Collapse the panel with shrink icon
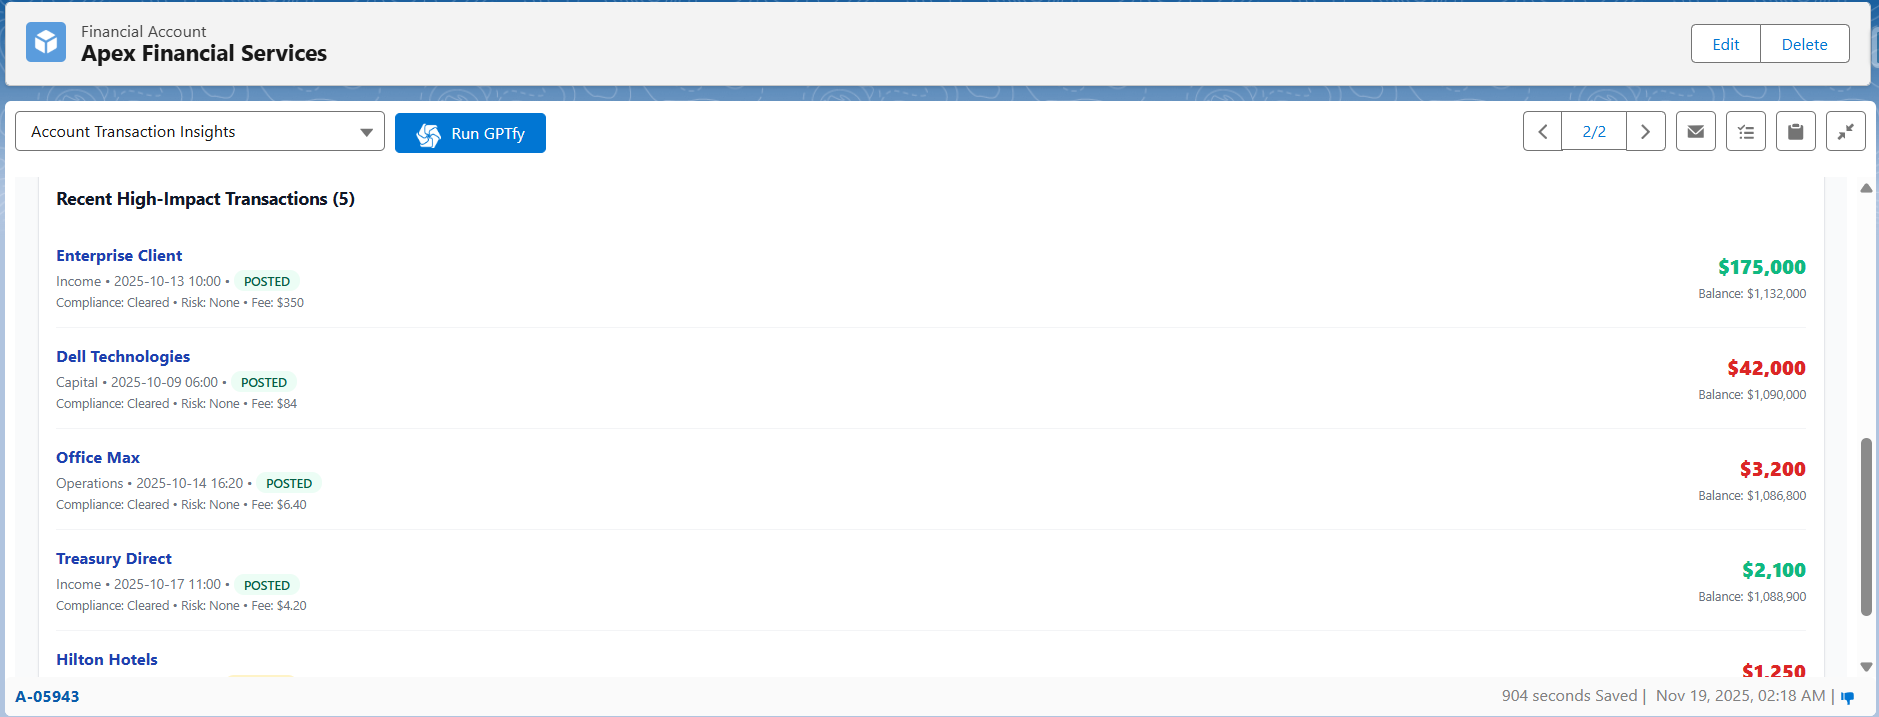This screenshot has height=717, width=1879. pyautogui.click(x=1845, y=132)
